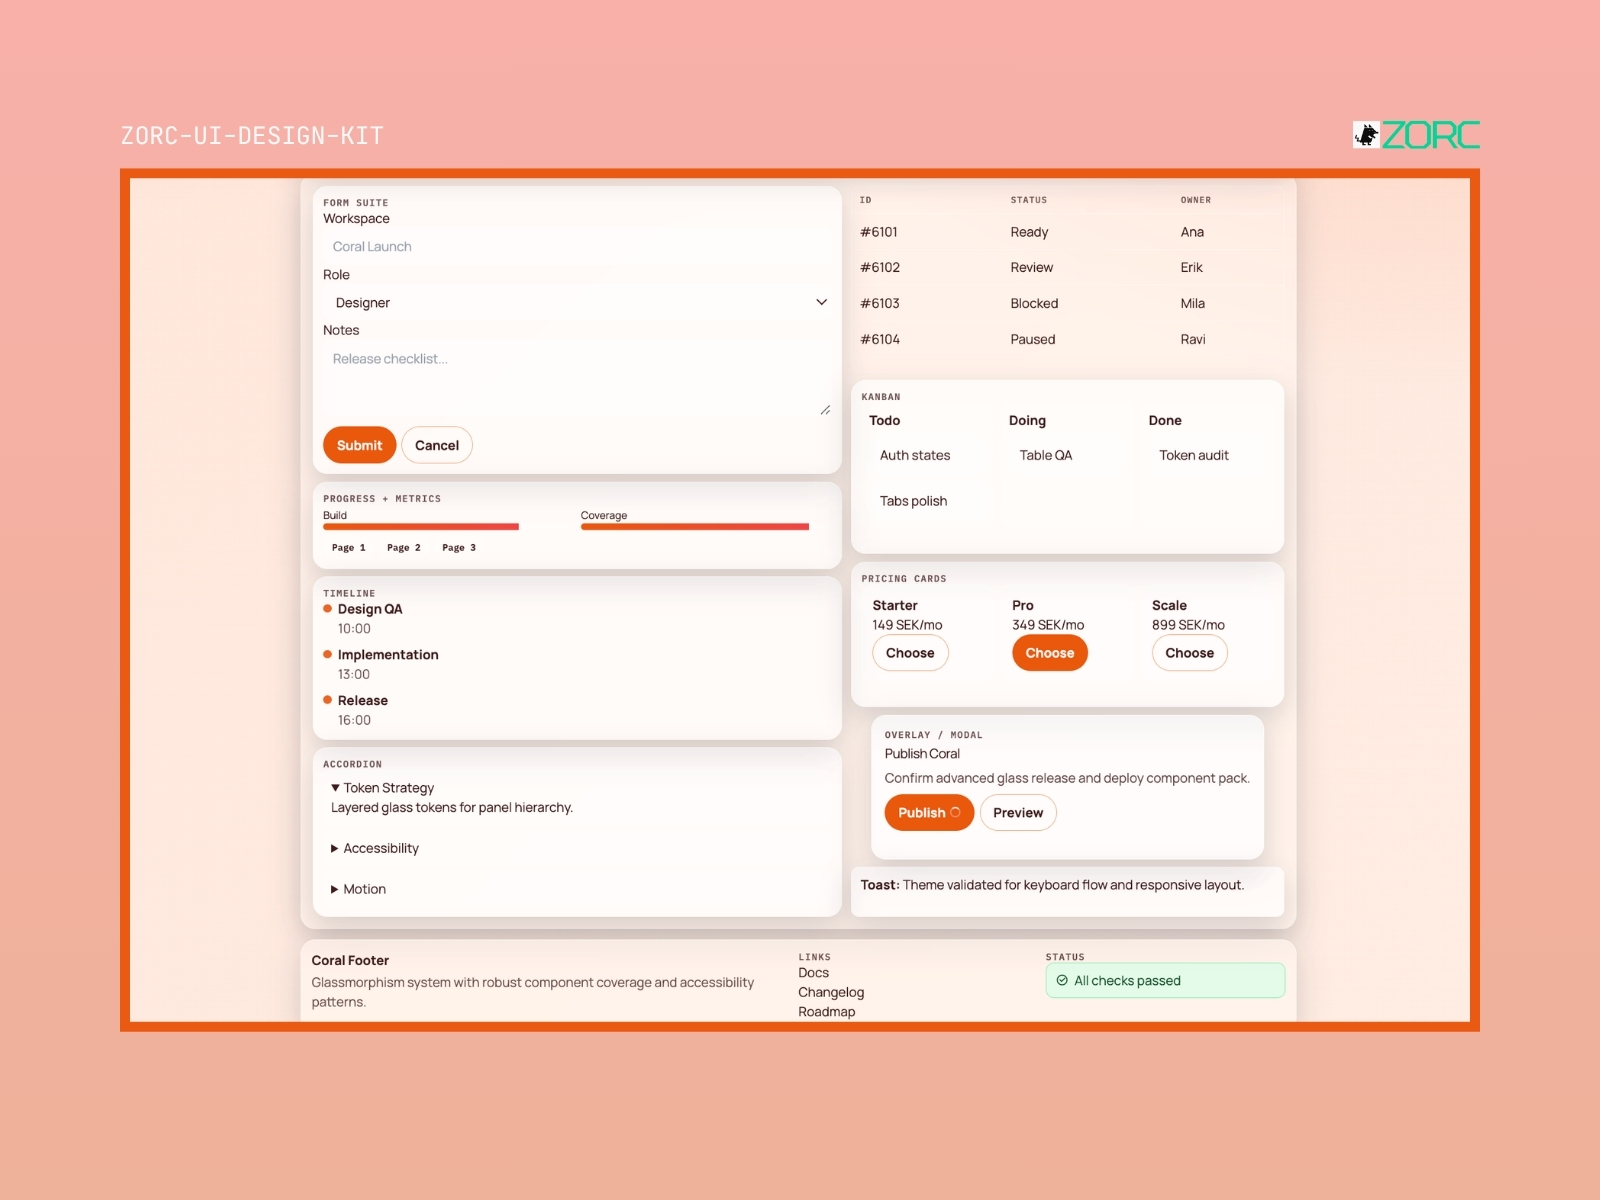Click the Tabs polish kanban card
This screenshot has width=1600, height=1200.
click(928, 501)
